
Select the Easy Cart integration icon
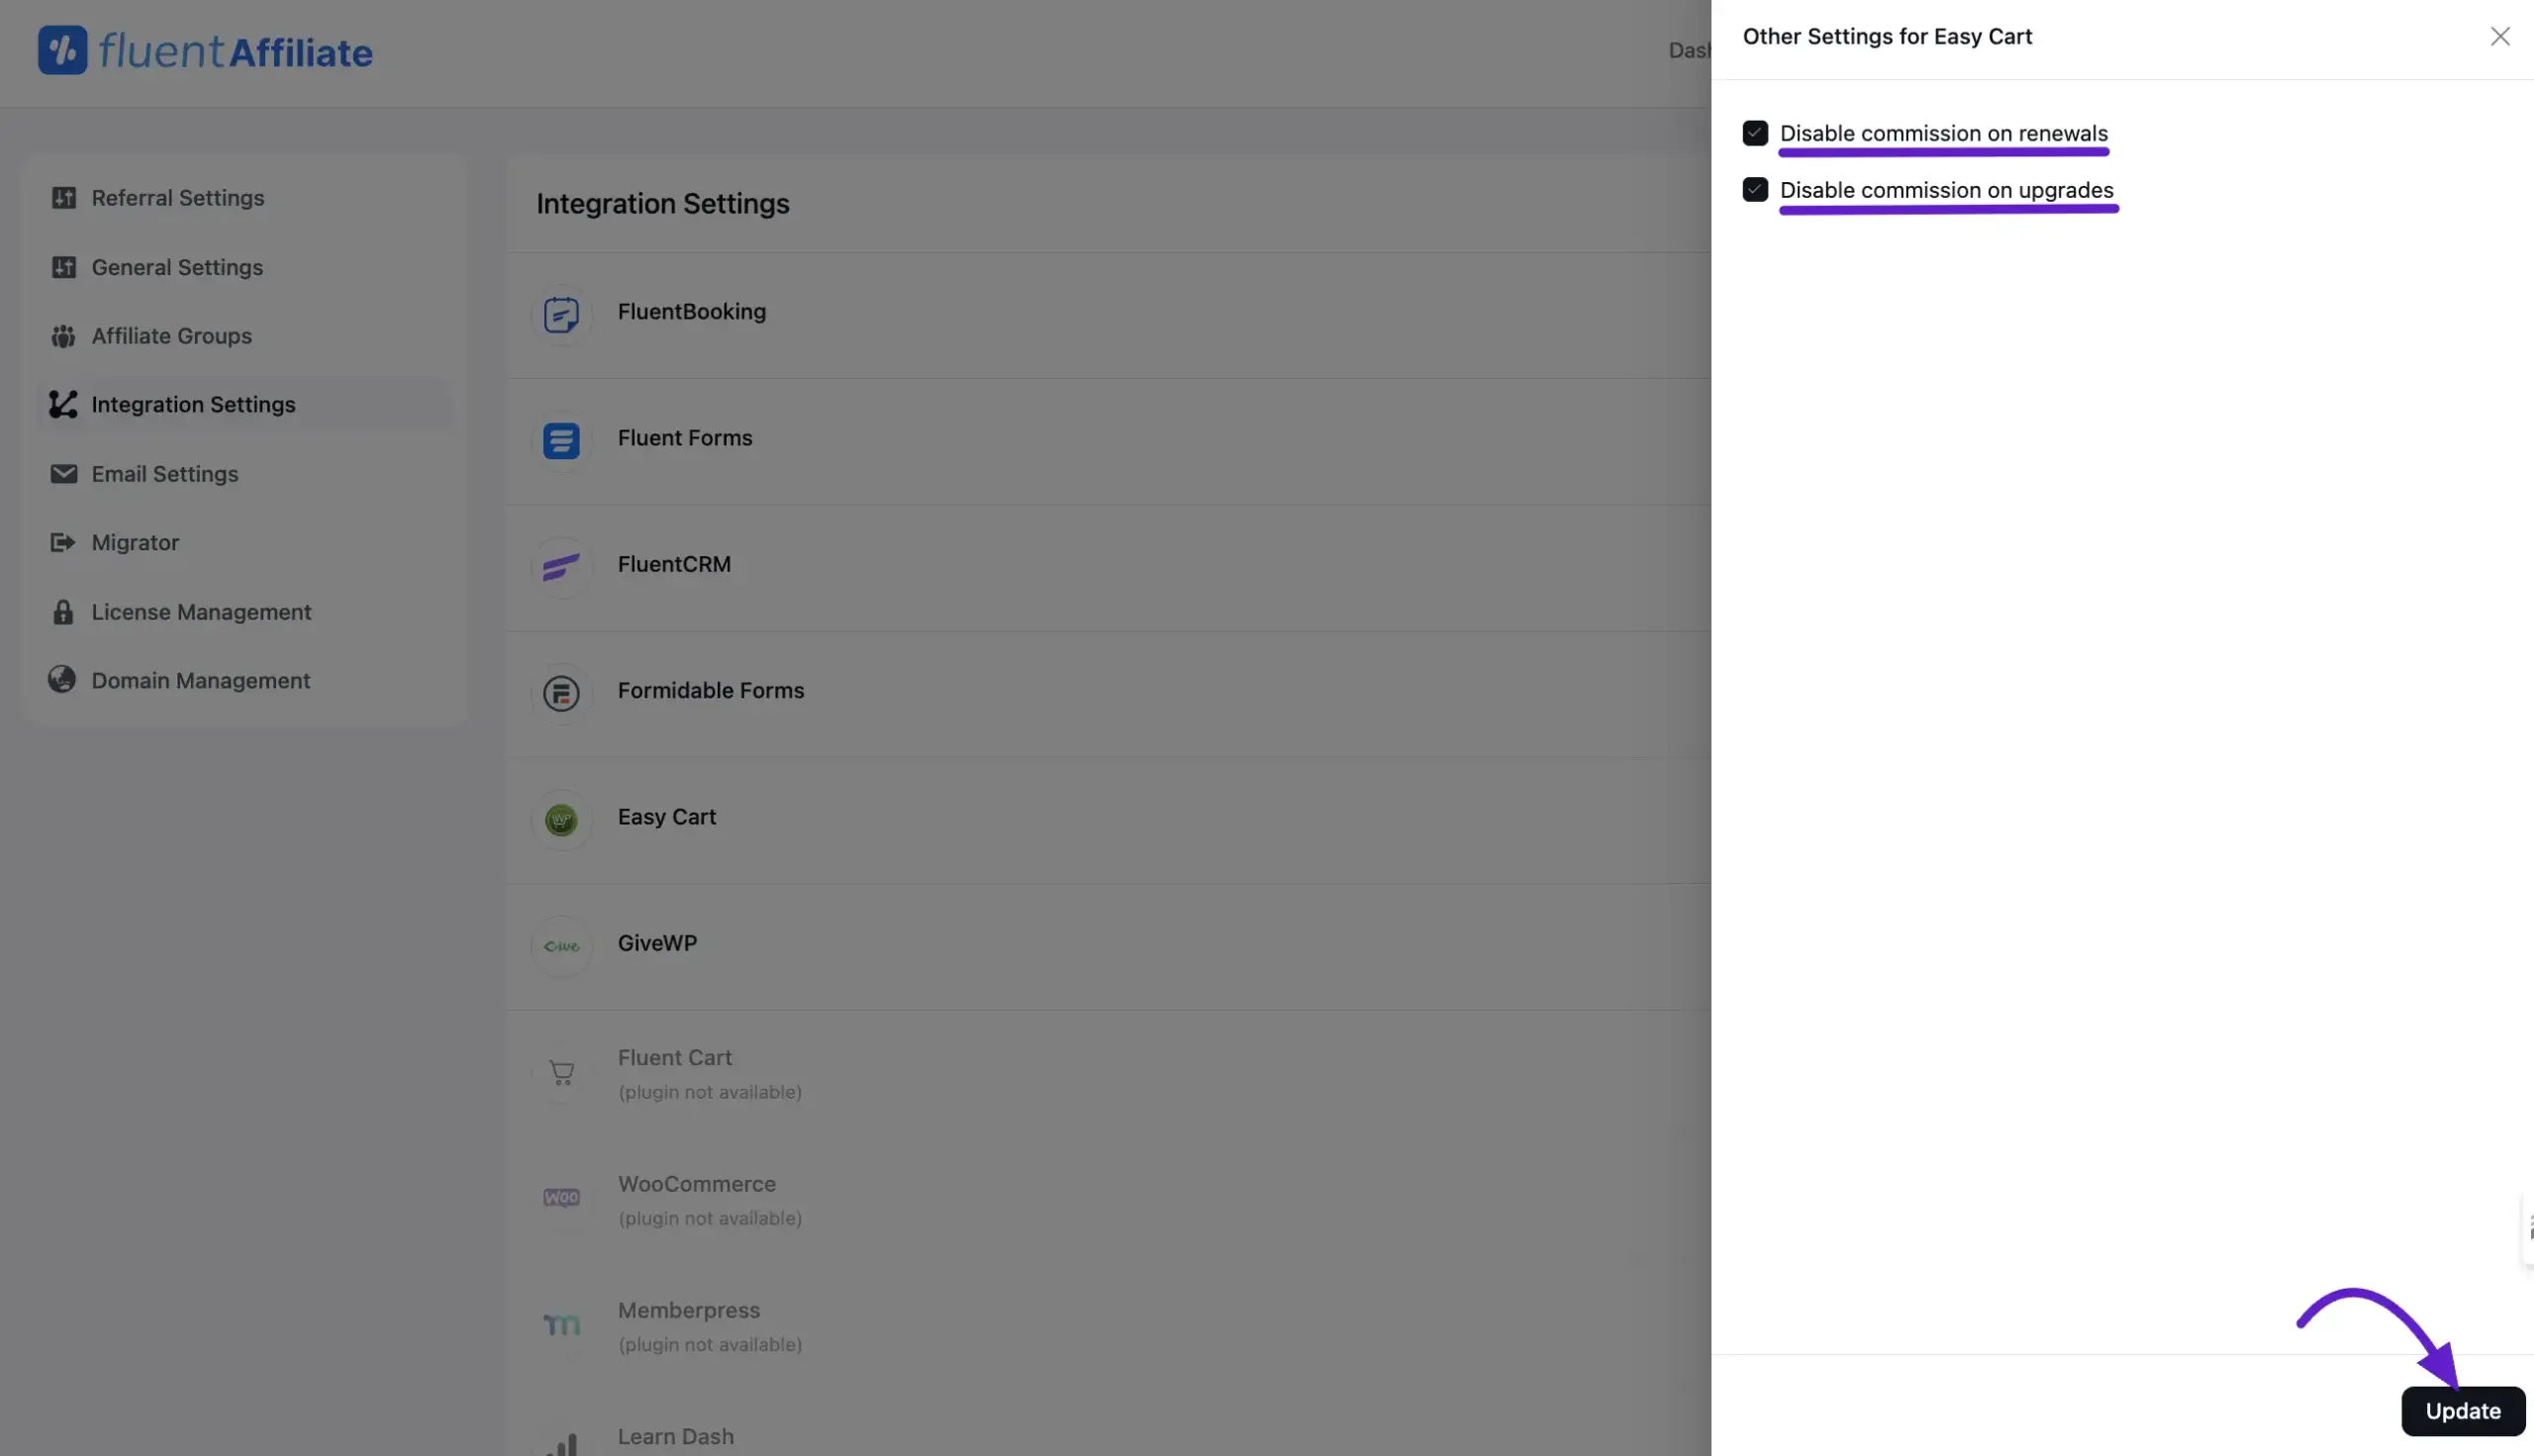click(561, 819)
